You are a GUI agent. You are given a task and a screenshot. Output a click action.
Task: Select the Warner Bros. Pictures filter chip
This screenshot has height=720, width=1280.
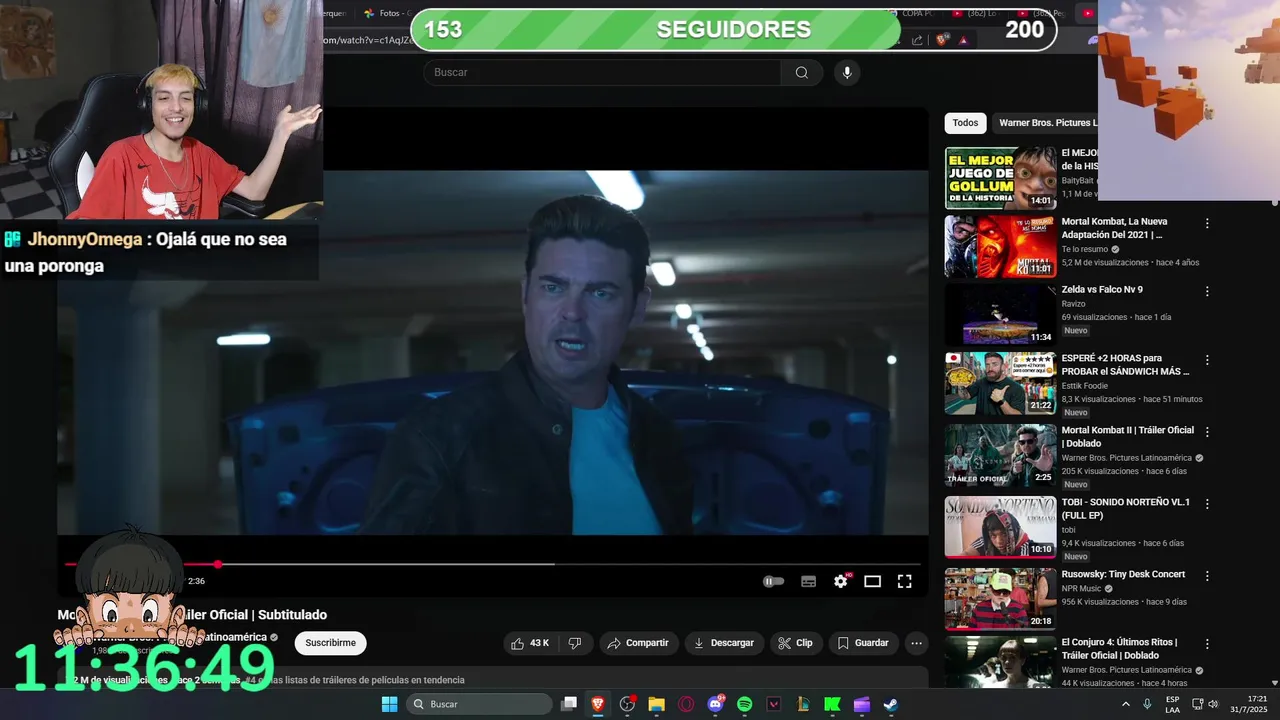coord(1045,123)
